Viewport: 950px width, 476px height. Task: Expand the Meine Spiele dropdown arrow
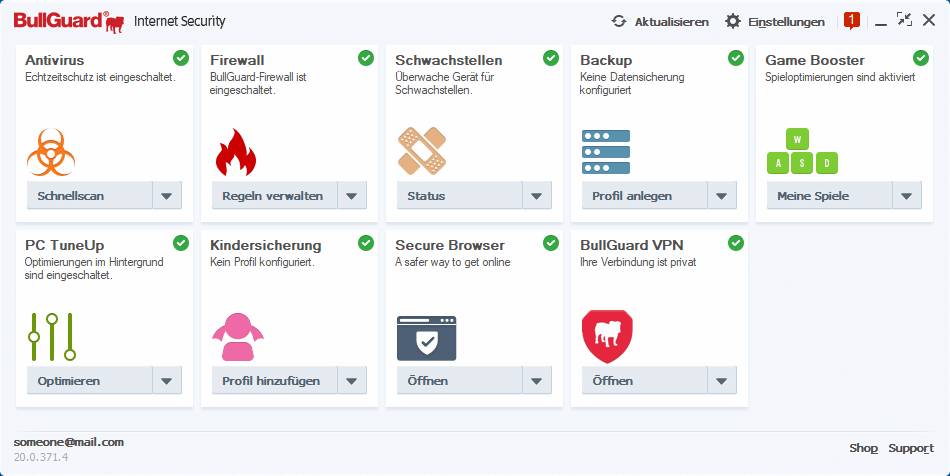907,196
